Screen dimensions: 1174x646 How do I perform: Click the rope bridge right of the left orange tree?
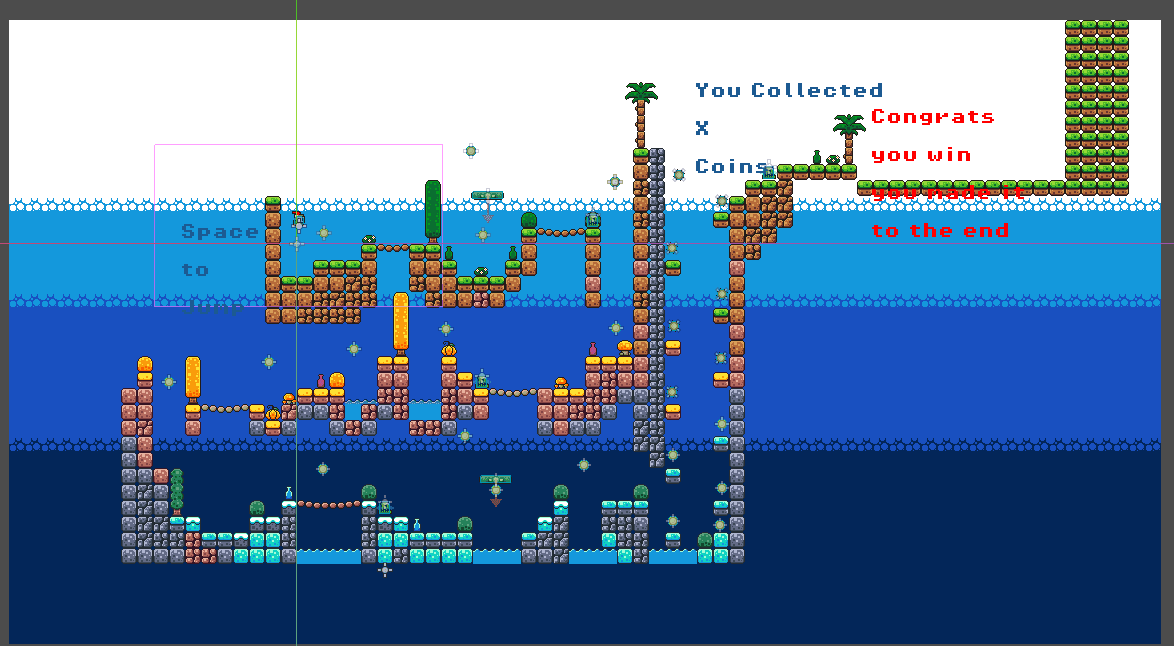click(225, 409)
